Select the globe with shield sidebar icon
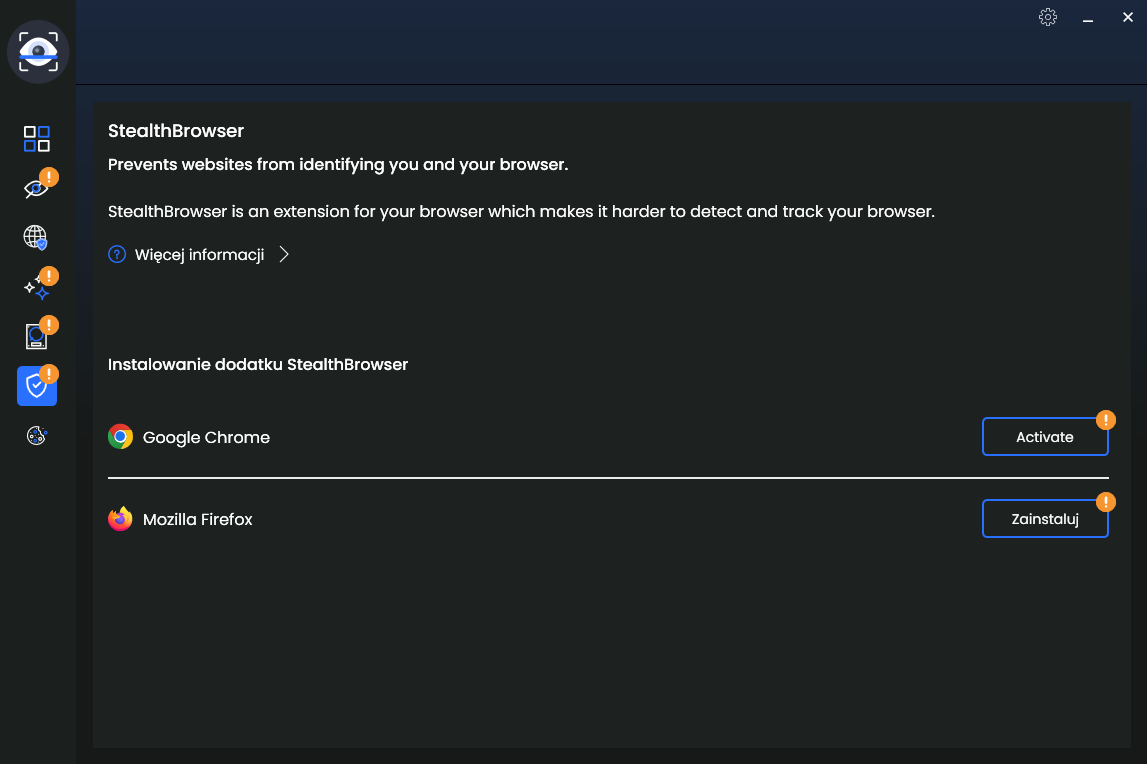This screenshot has height=764, width=1147. click(x=37, y=237)
